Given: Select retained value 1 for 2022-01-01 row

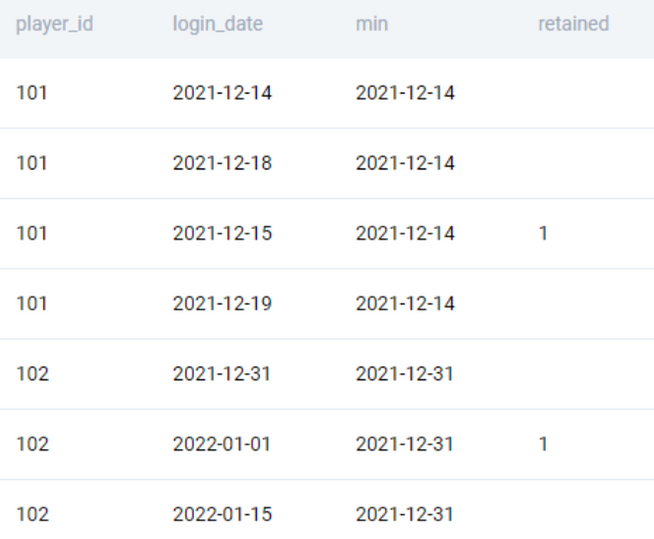Looking at the screenshot, I should click(543, 444).
